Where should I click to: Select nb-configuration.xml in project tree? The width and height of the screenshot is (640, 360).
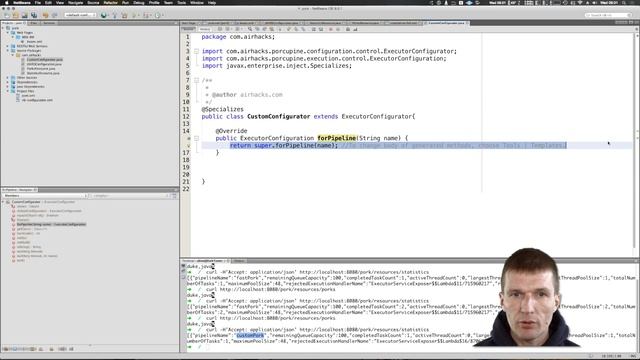(37, 100)
